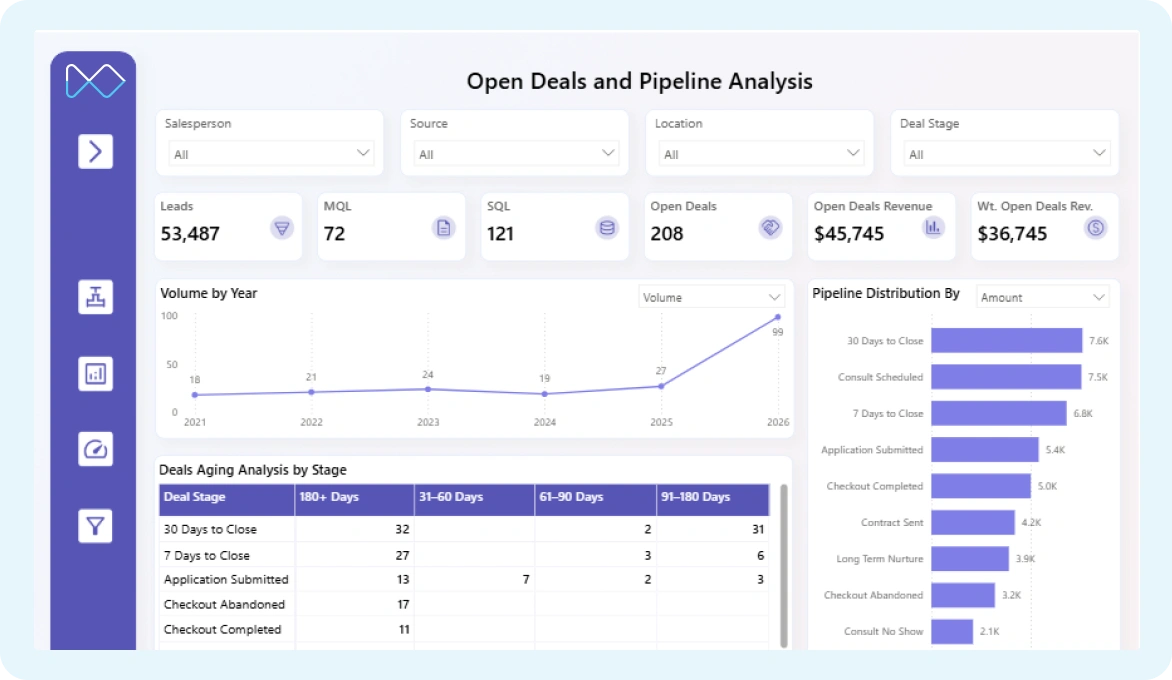Click the Open Deals Revenue value $45,745
Screen dimensions: 1172x680
click(849, 234)
